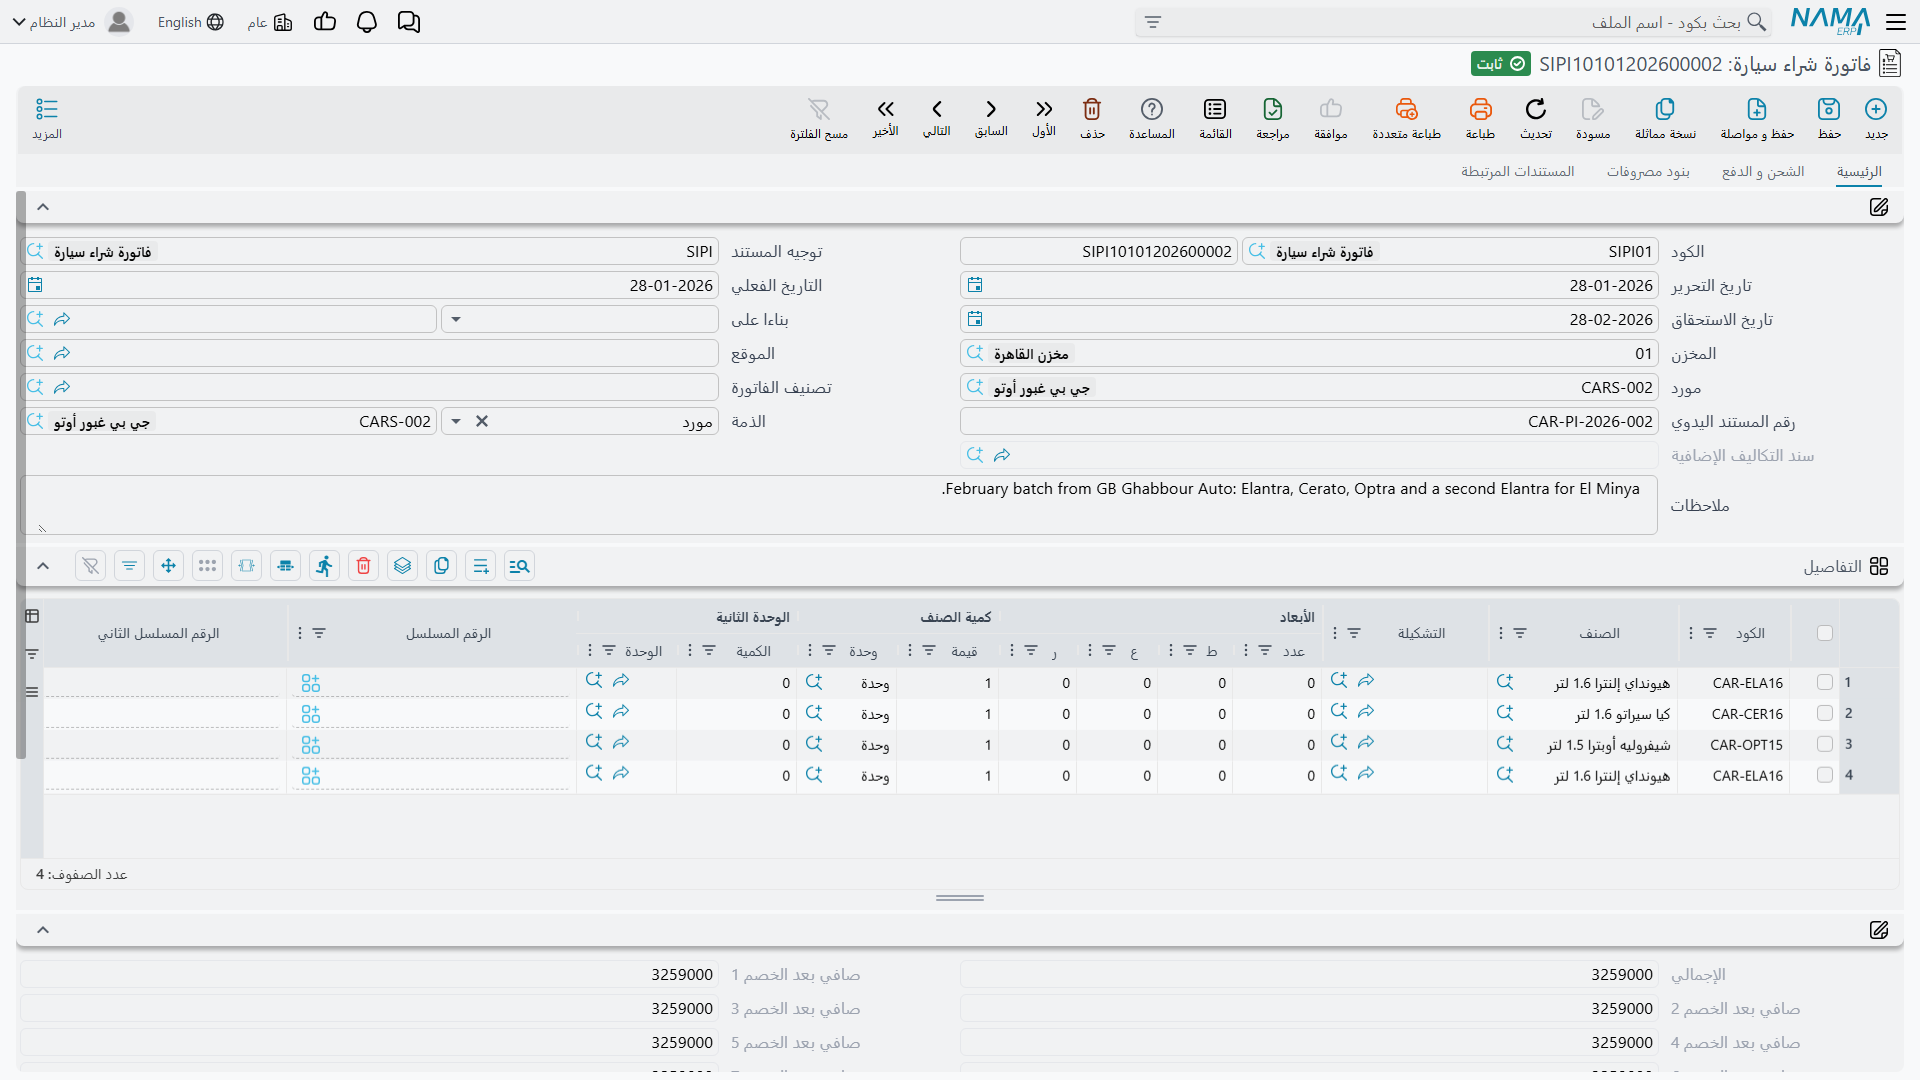Create a similar copy with نسخة مماثلة
1920x1080 pixels.
coord(1665,109)
